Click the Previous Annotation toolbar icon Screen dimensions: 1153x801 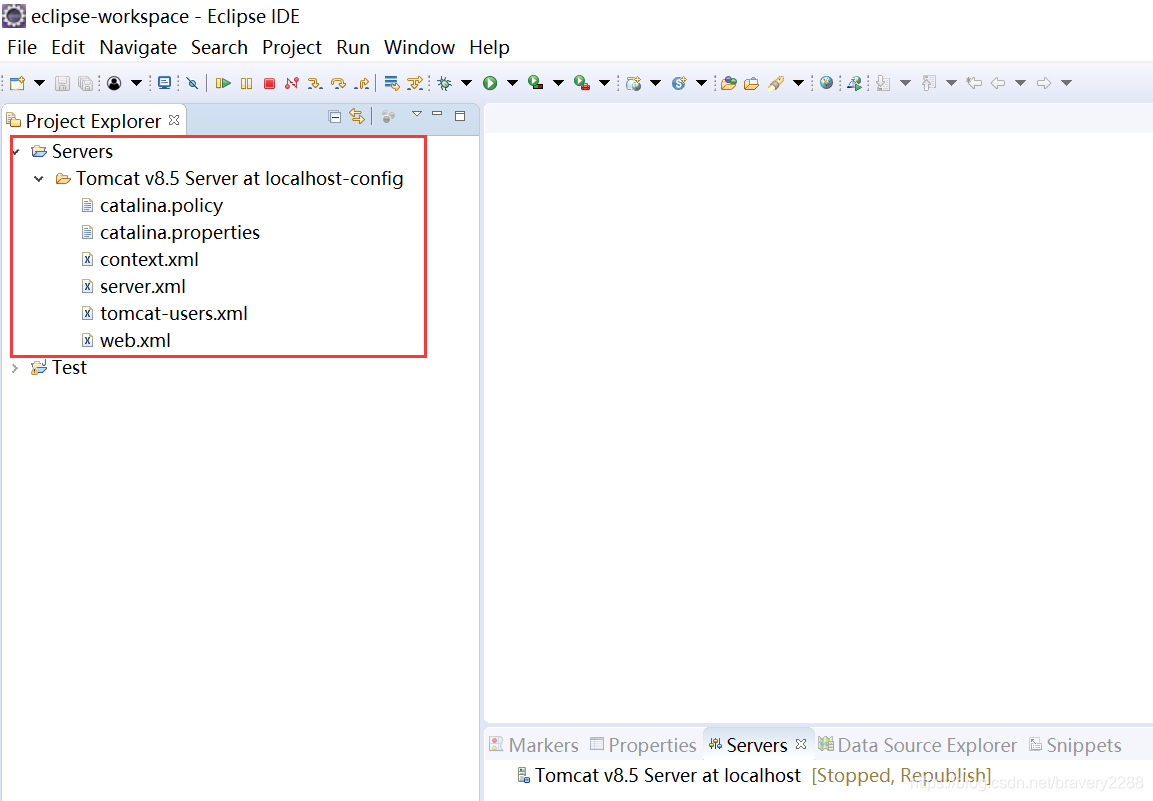[x=929, y=83]
